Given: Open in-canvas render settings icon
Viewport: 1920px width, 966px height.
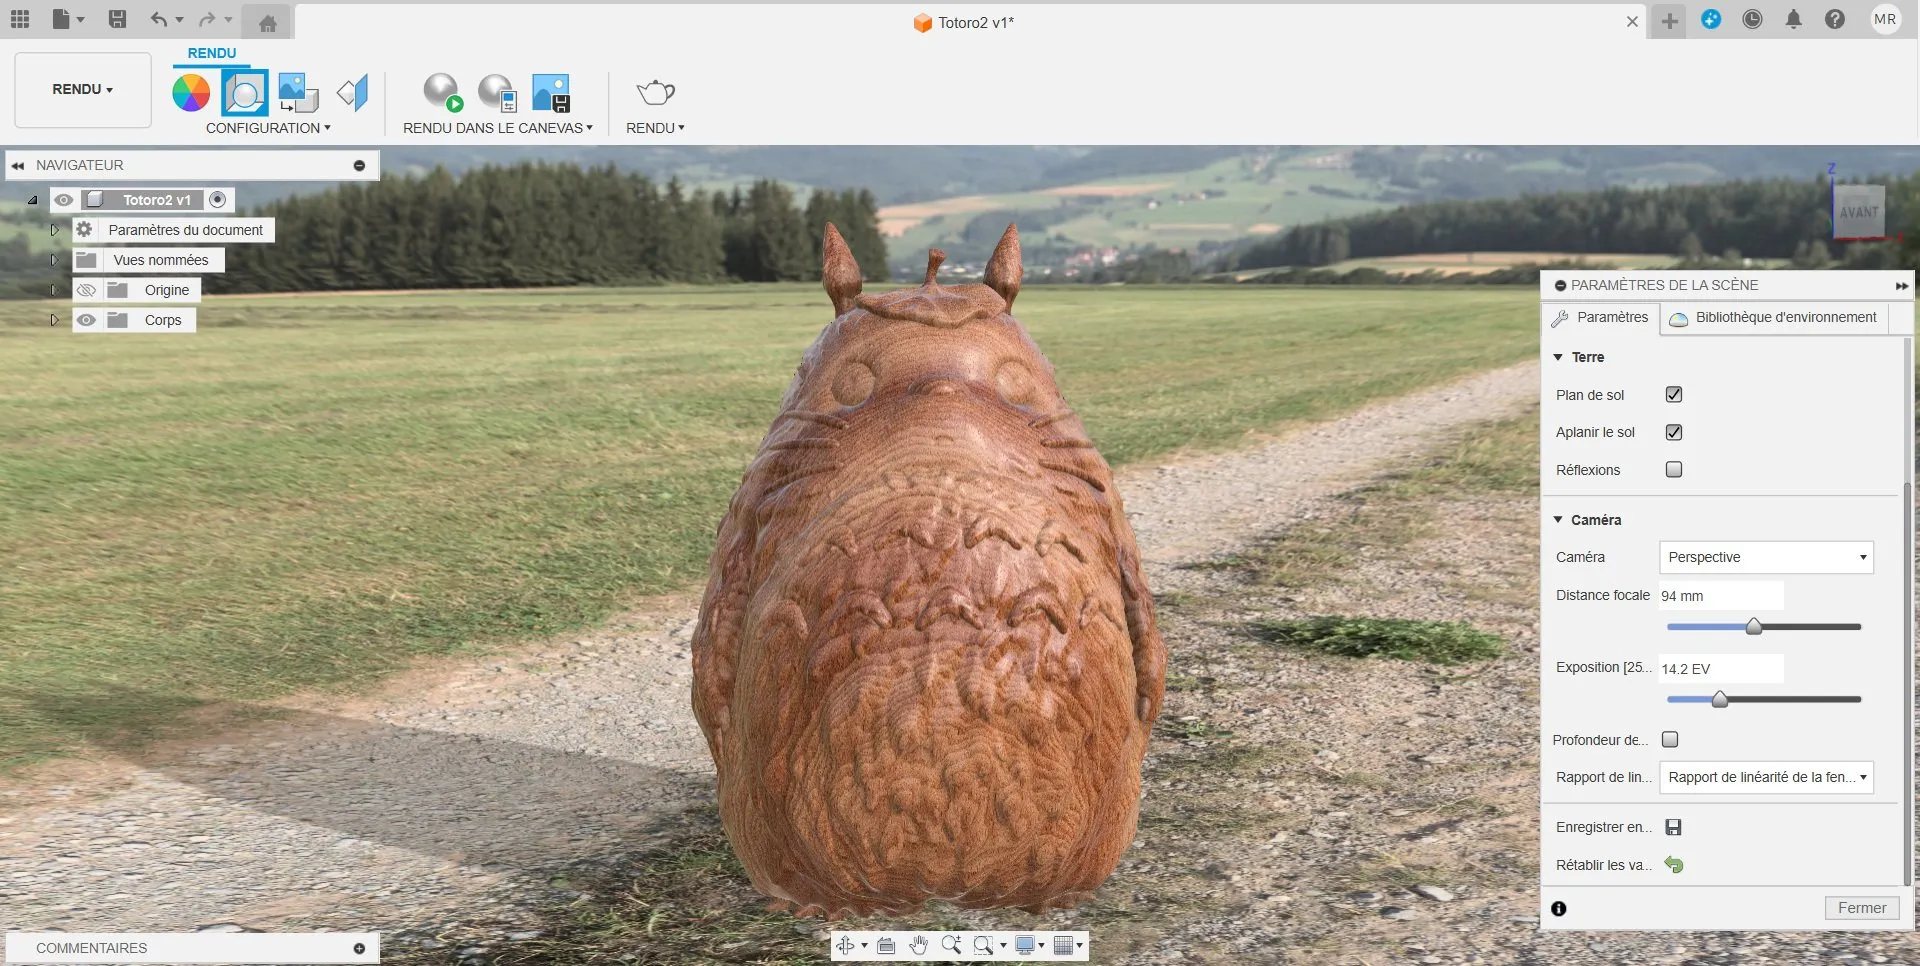Looking at the screenshot, I should (497, 93).
